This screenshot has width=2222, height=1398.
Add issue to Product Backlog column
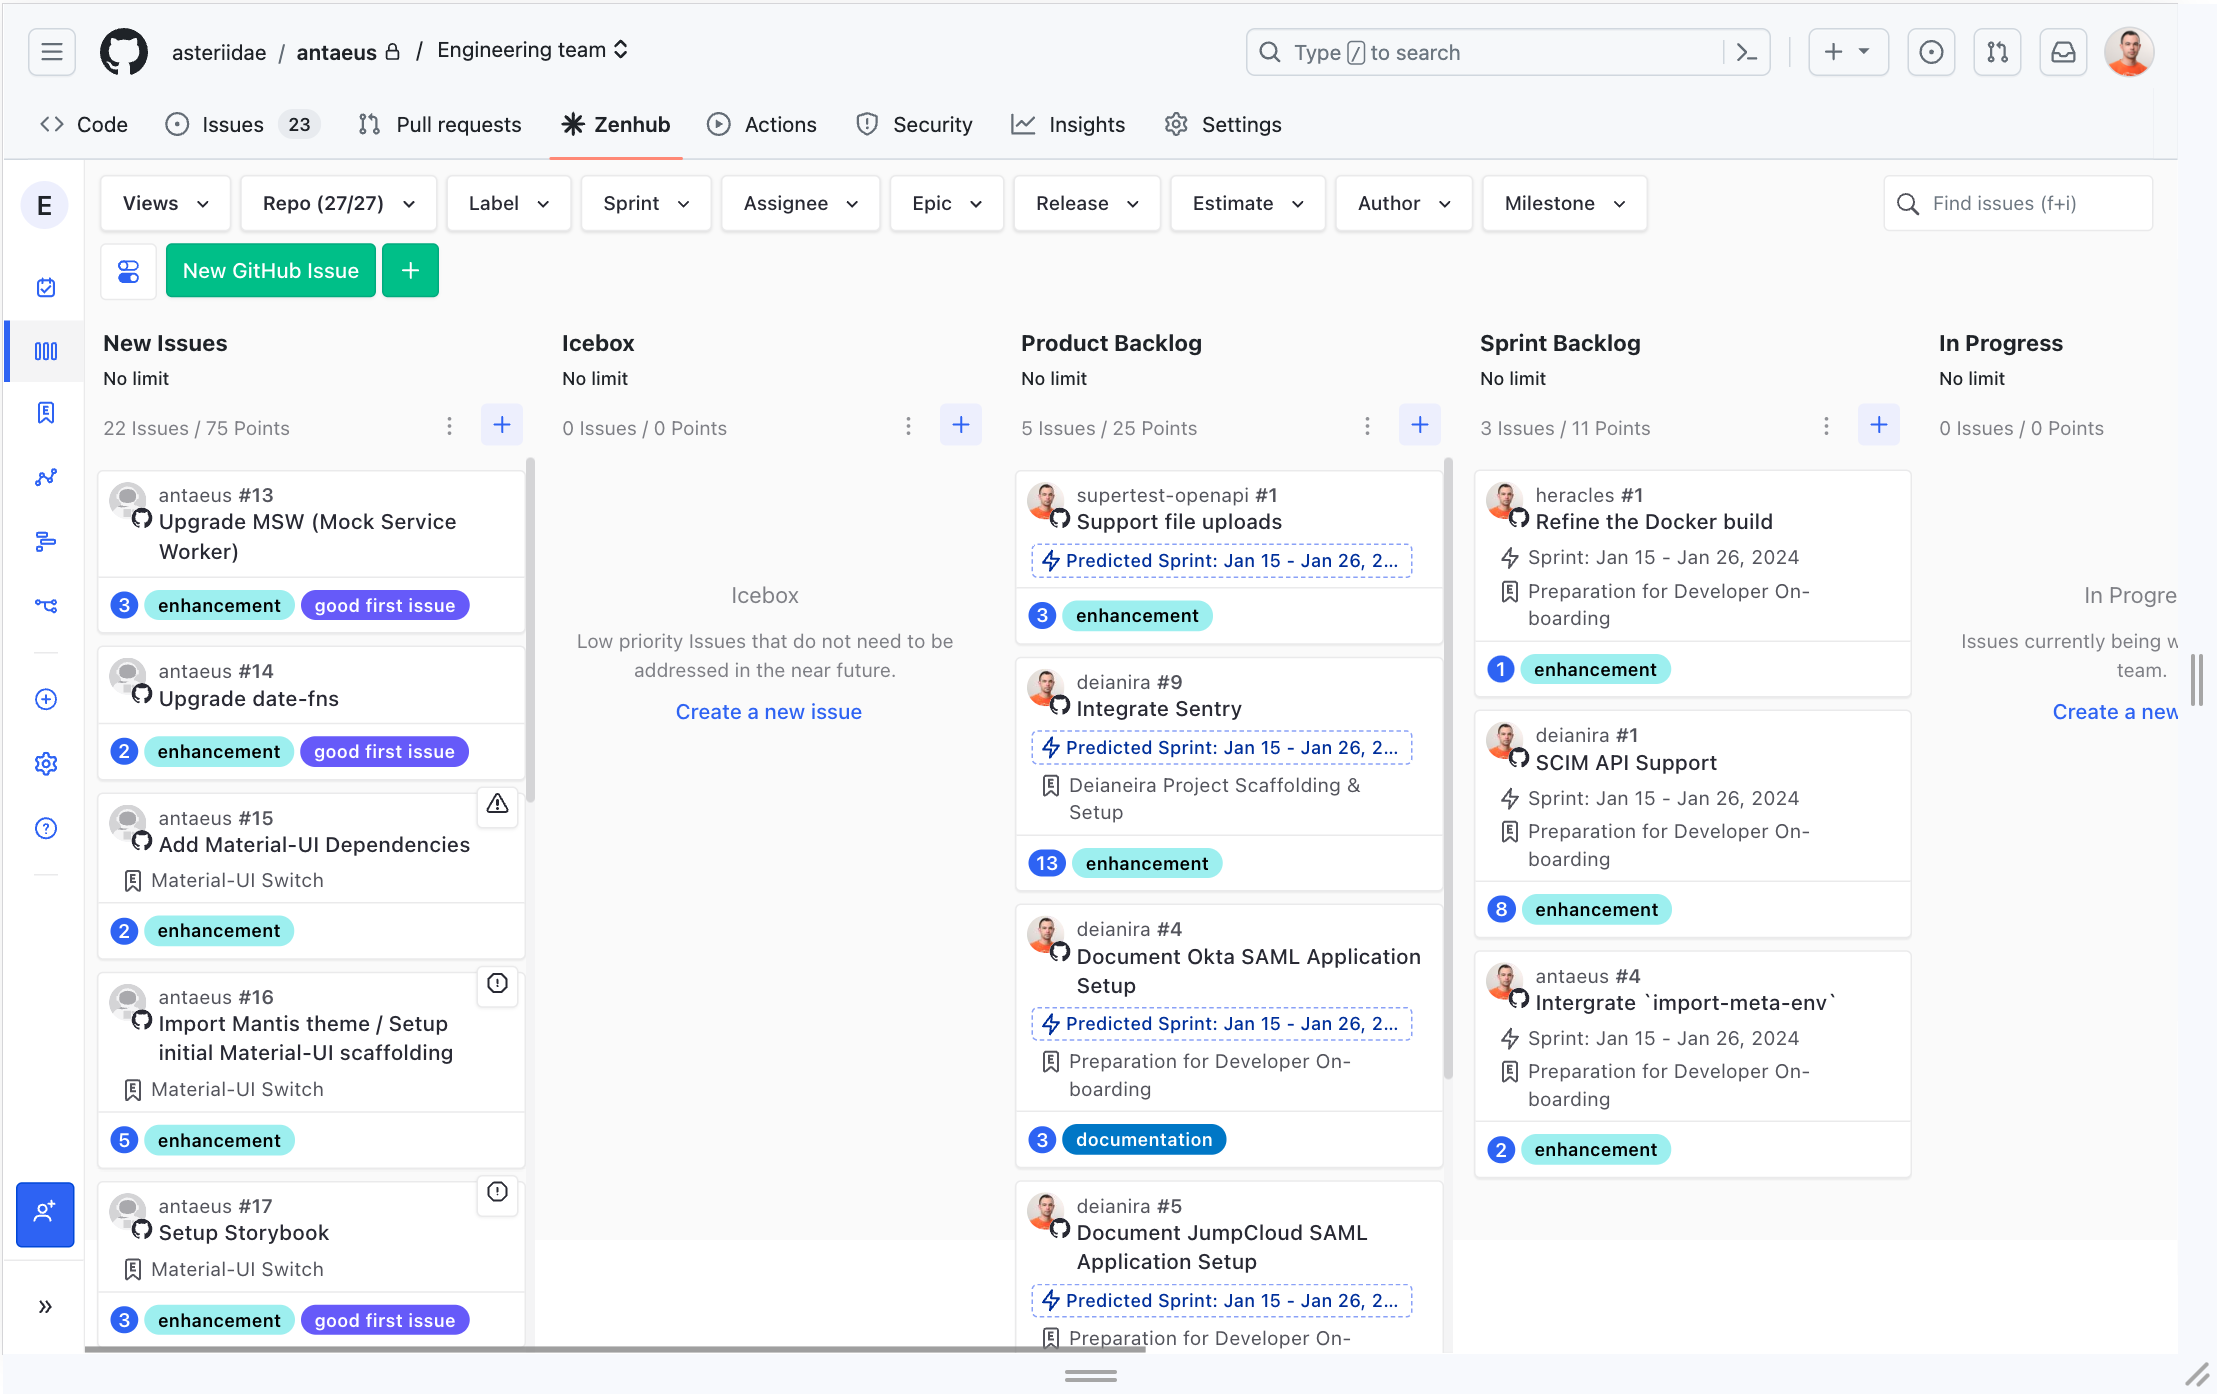(x=1420, y=426)
